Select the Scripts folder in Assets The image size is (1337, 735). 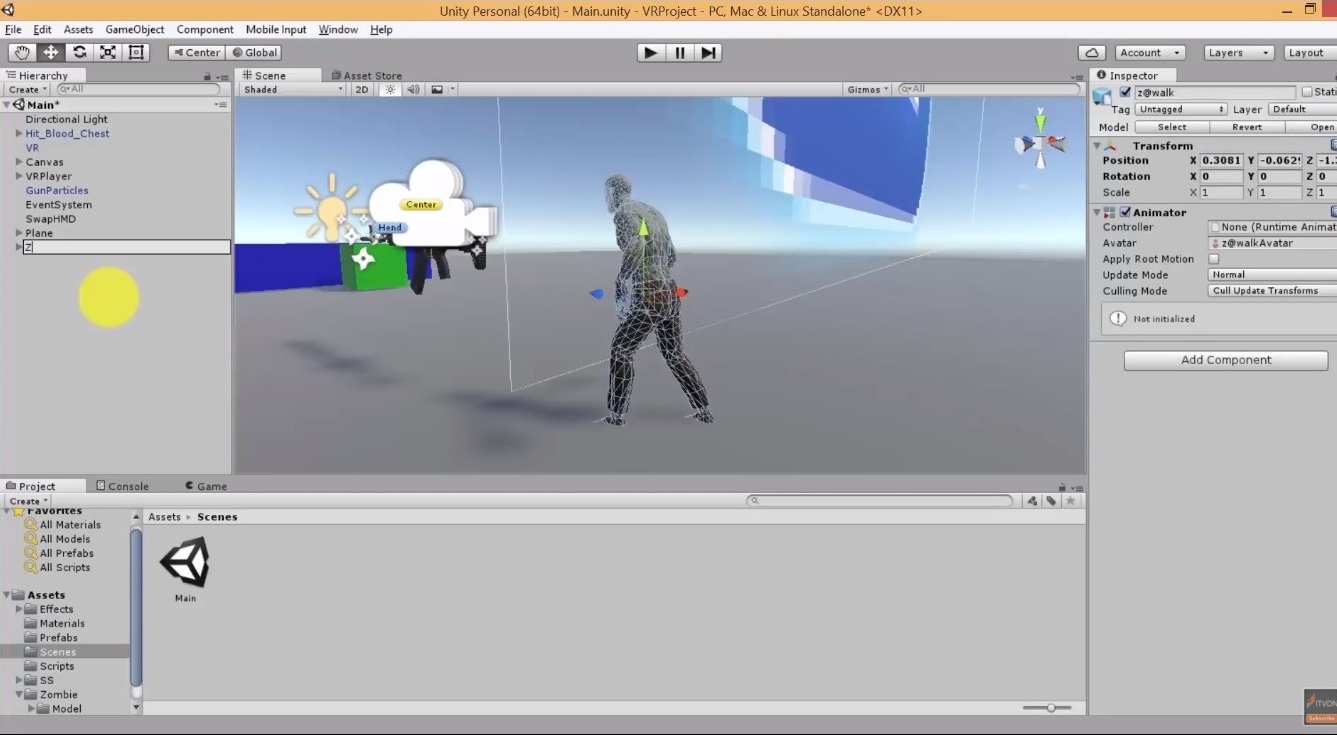tap(57, 666)
